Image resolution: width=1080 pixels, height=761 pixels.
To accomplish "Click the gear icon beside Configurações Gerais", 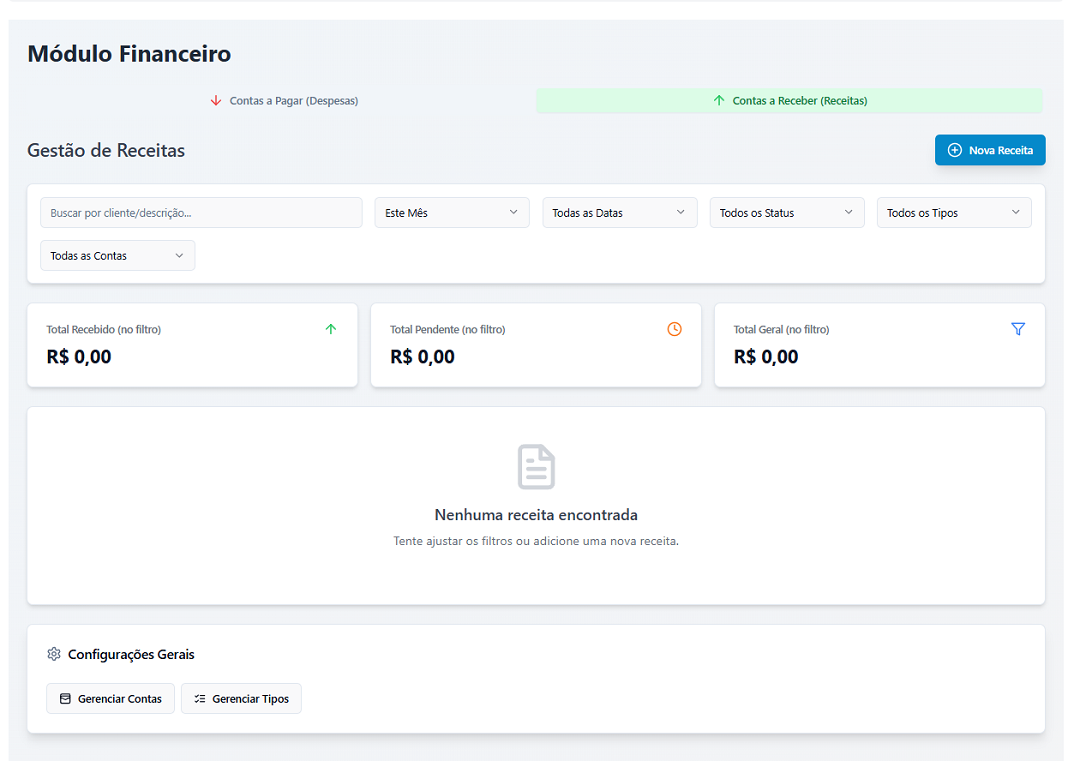I will (54, 654).
